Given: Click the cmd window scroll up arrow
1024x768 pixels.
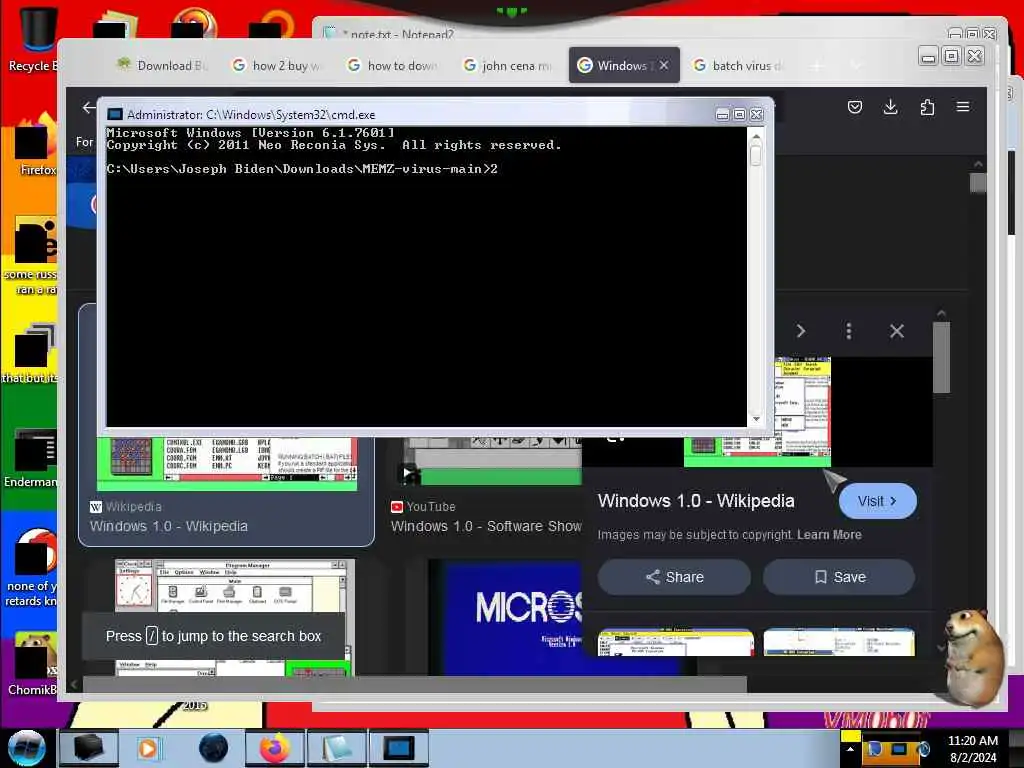Looking at the screenshot, I should pyautogui.click(x=756, y=137).
